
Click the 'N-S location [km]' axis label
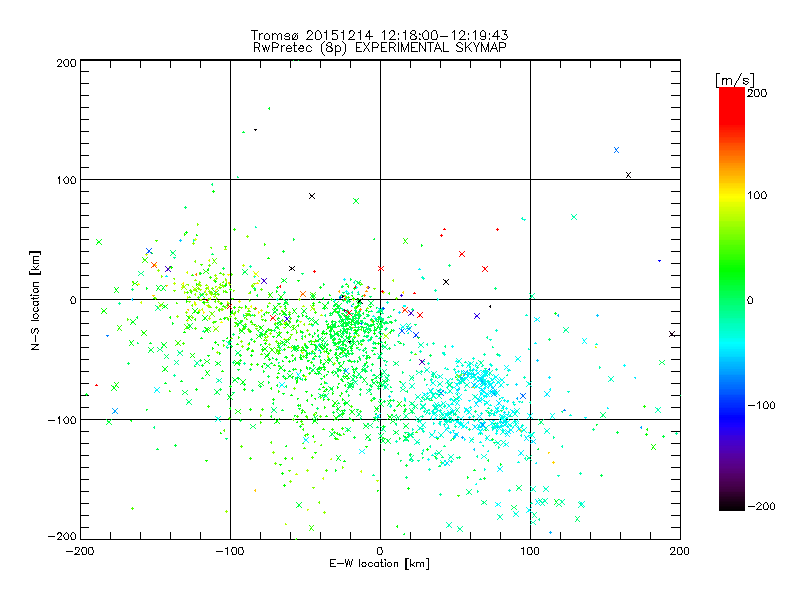(35, 300)
